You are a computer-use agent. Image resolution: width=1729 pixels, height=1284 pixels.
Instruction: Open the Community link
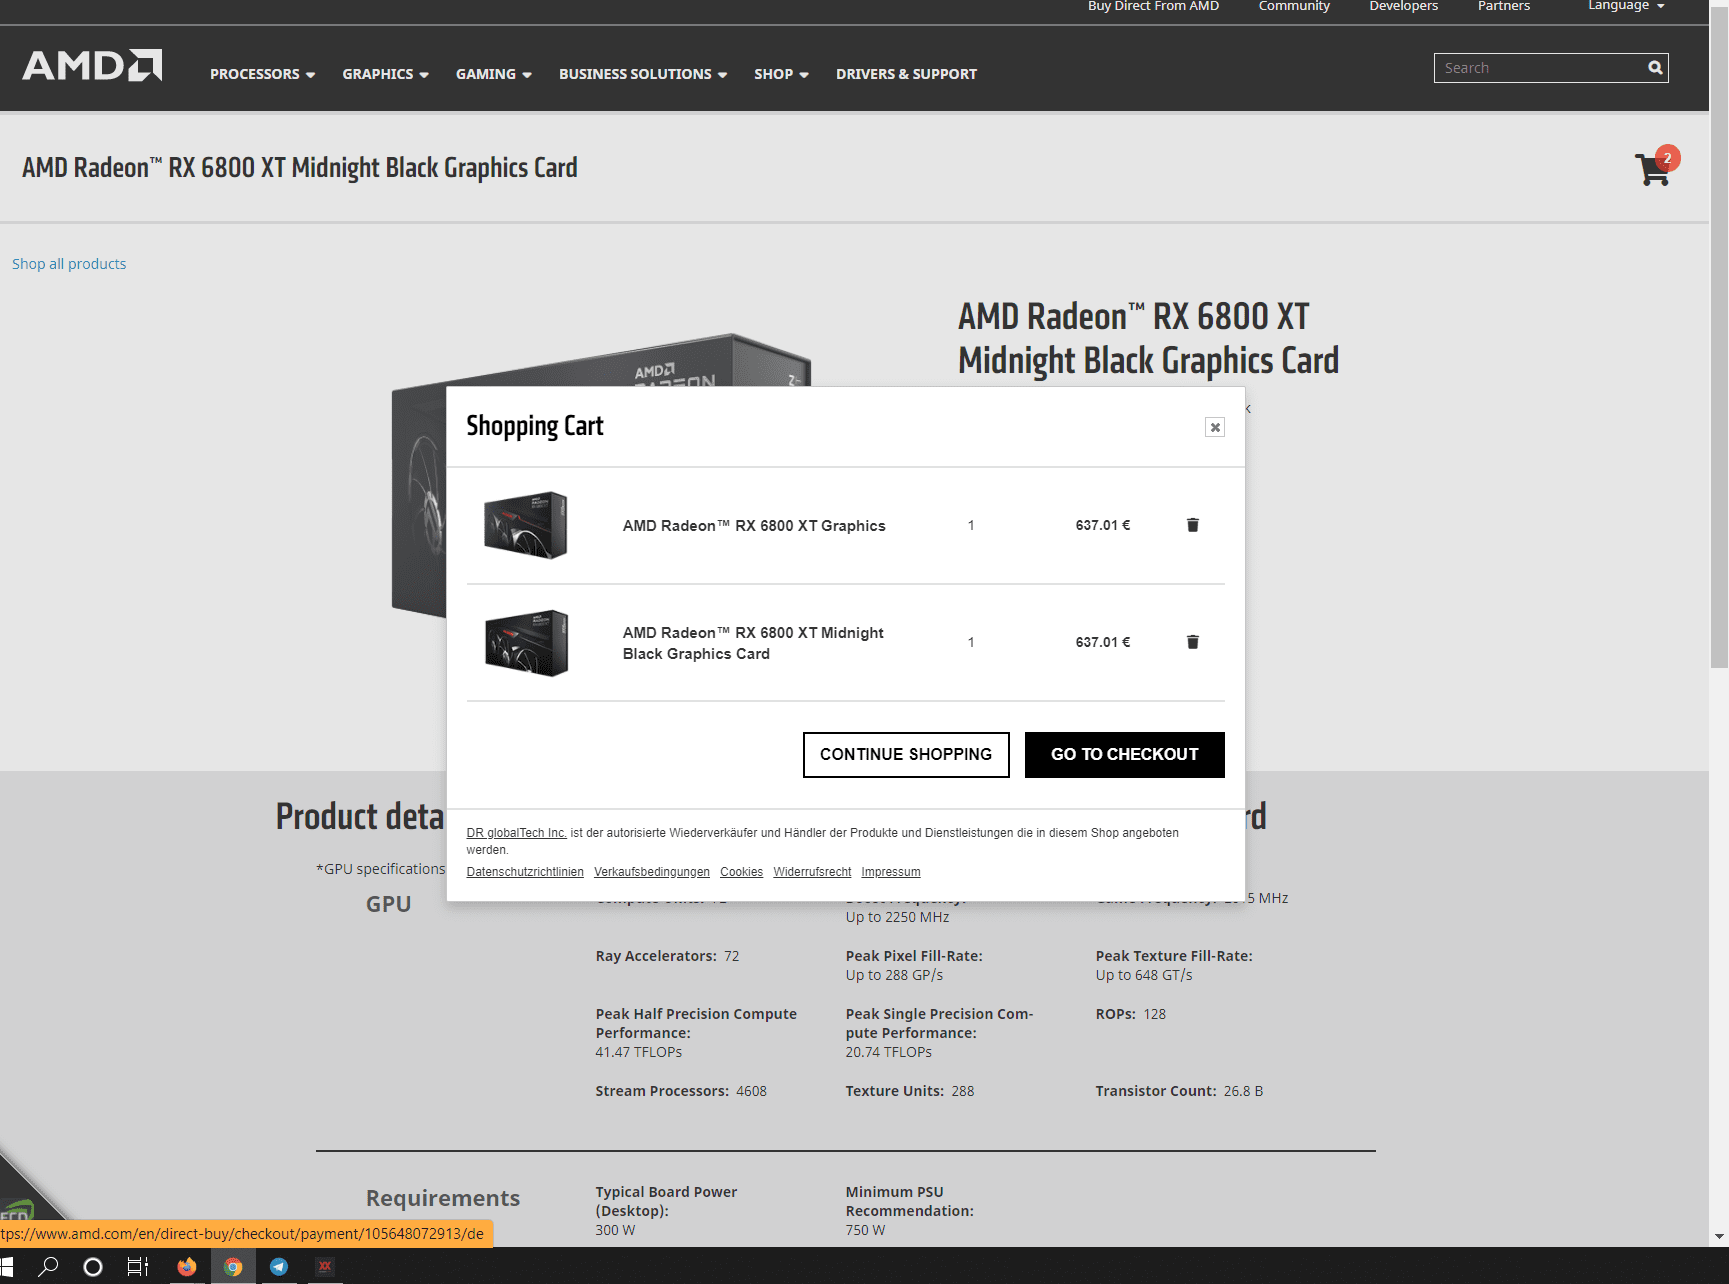(1294, 6)
